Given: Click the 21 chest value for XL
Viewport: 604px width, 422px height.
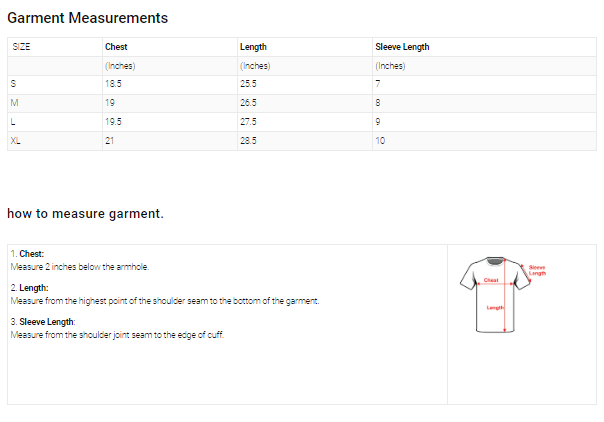Looking at the screenshot, I should click(110, 141).
